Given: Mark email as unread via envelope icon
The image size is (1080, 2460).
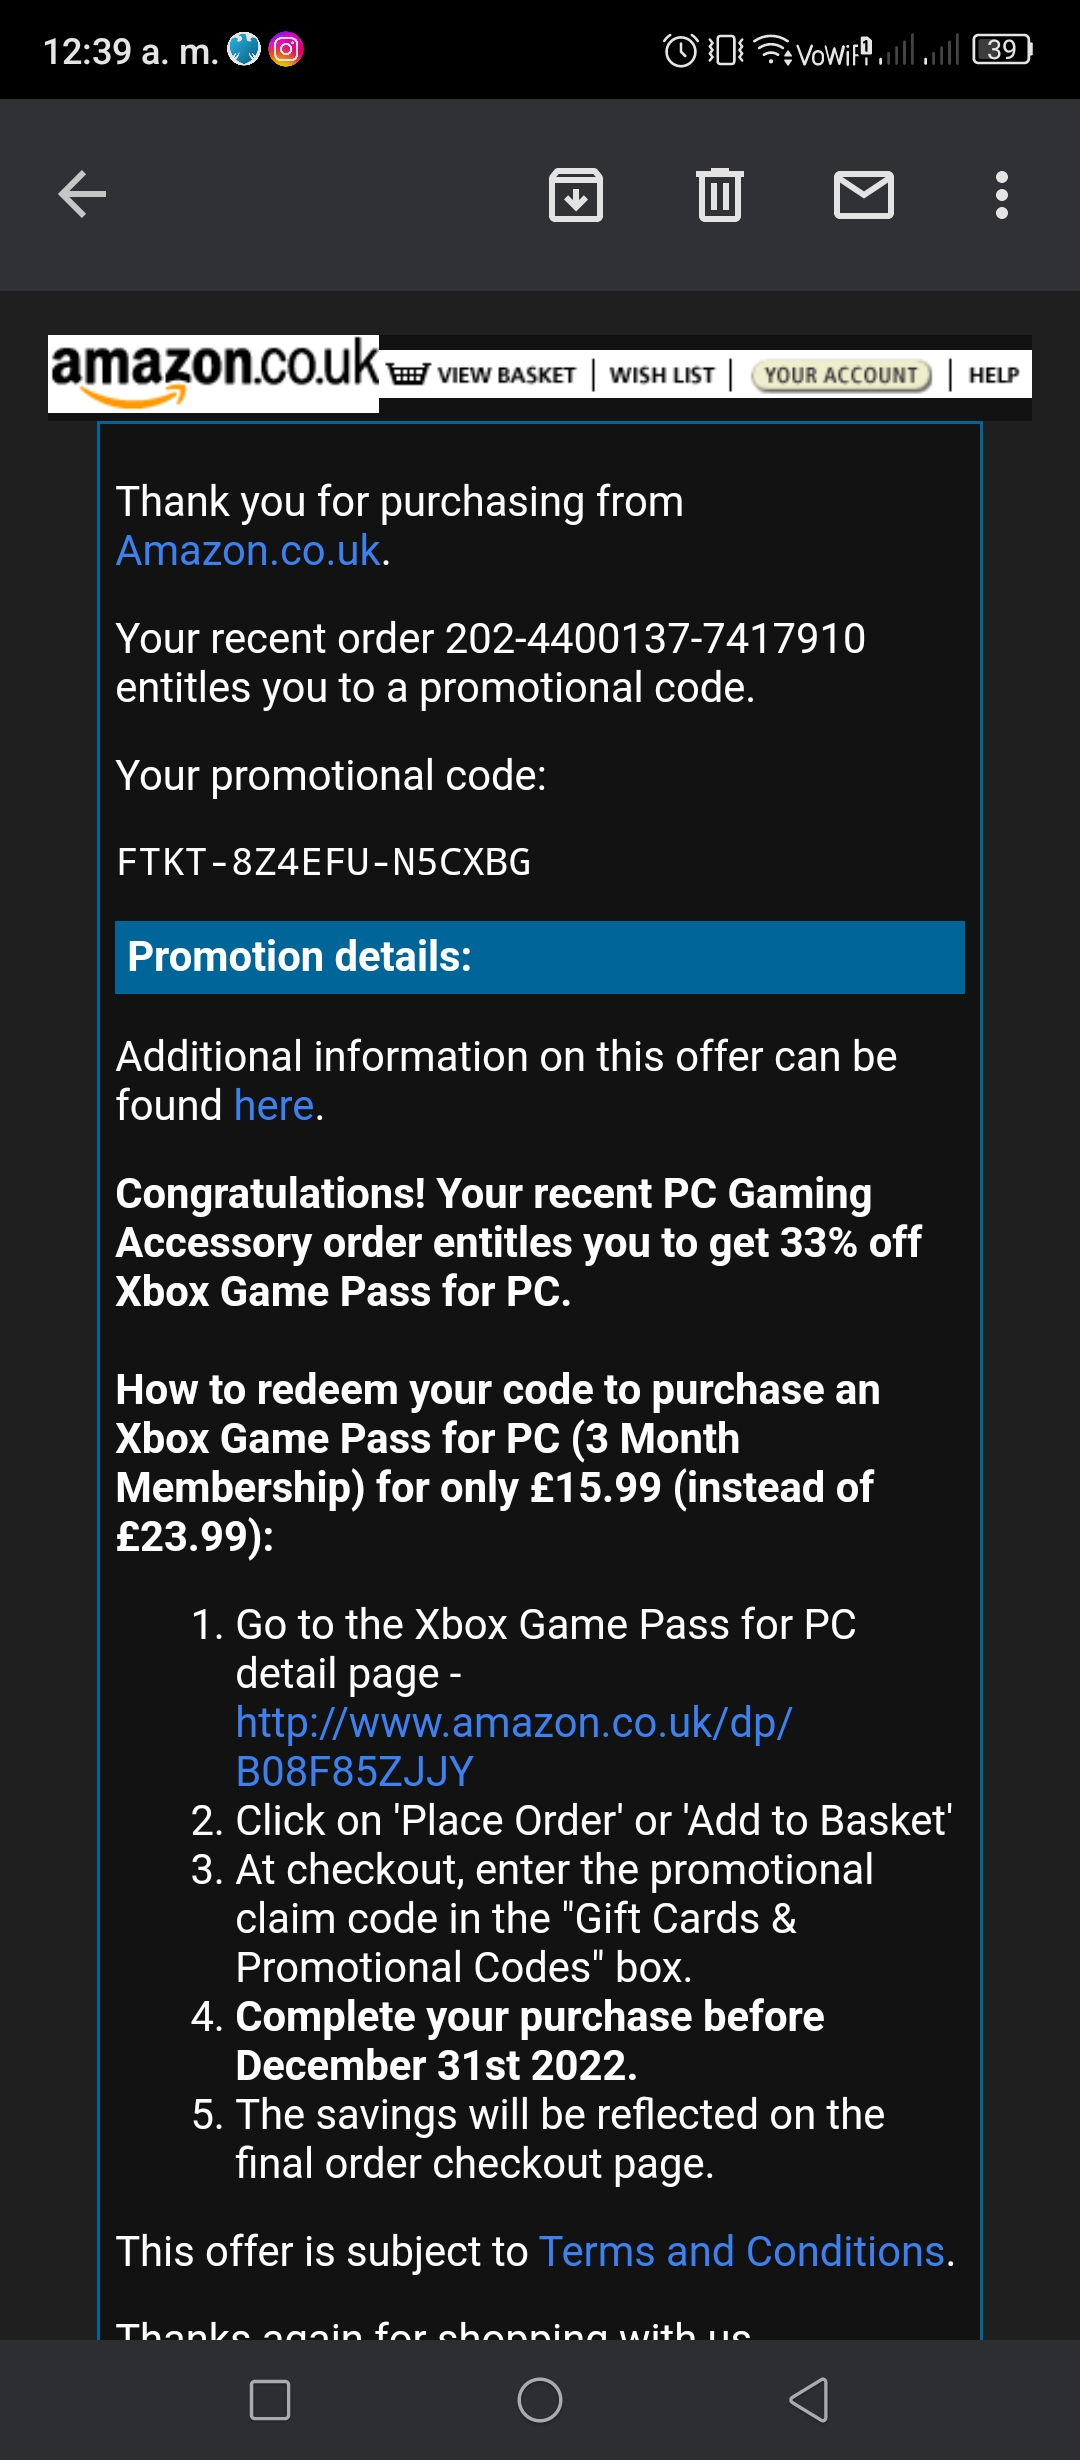Looking at the screenshot, I should click(864, 194).
